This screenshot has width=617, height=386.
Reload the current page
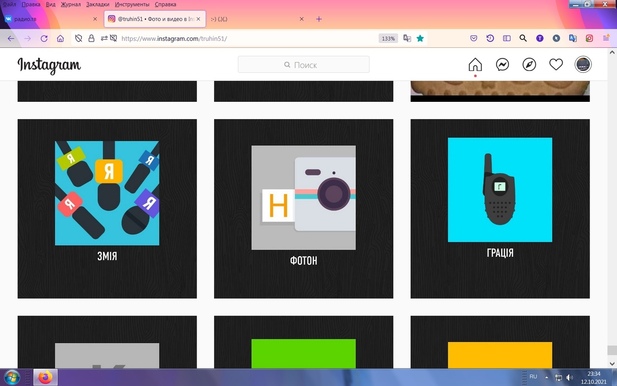pyautogui.click(x=44, y=39)
